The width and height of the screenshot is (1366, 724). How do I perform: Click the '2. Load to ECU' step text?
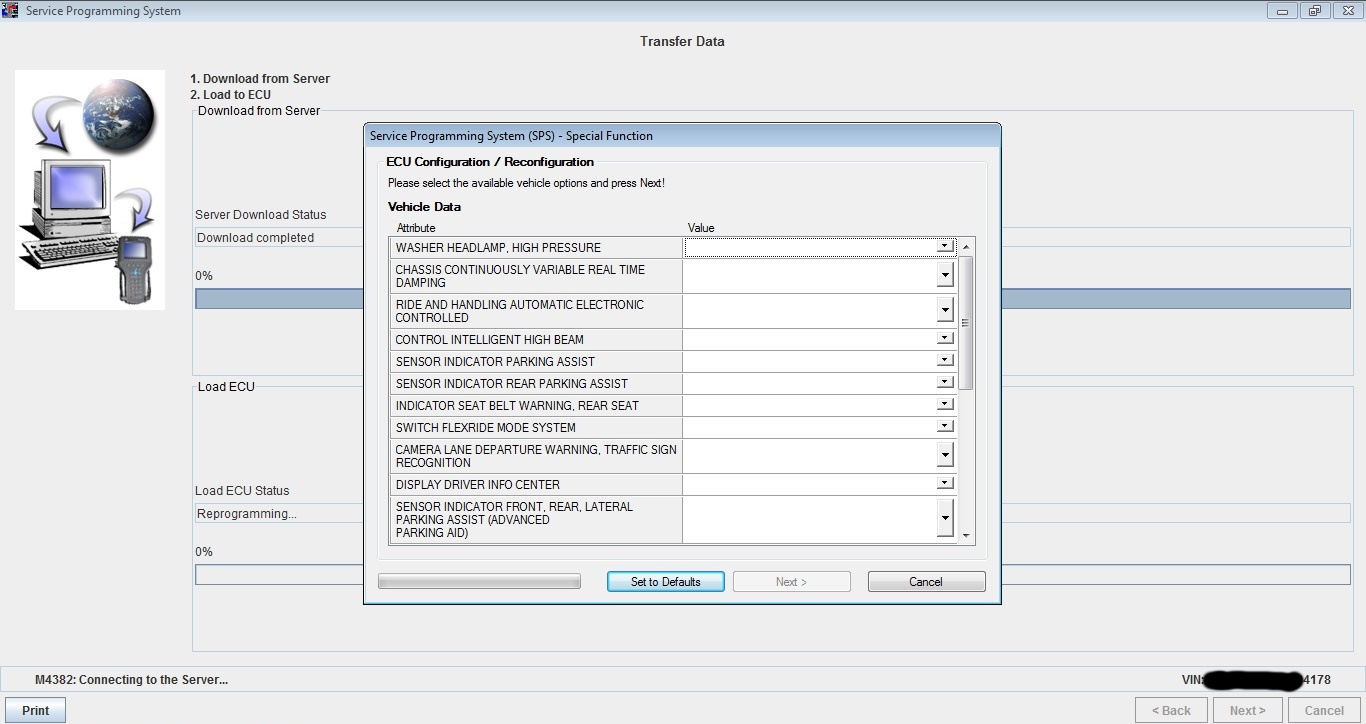[x=230, y=95]
